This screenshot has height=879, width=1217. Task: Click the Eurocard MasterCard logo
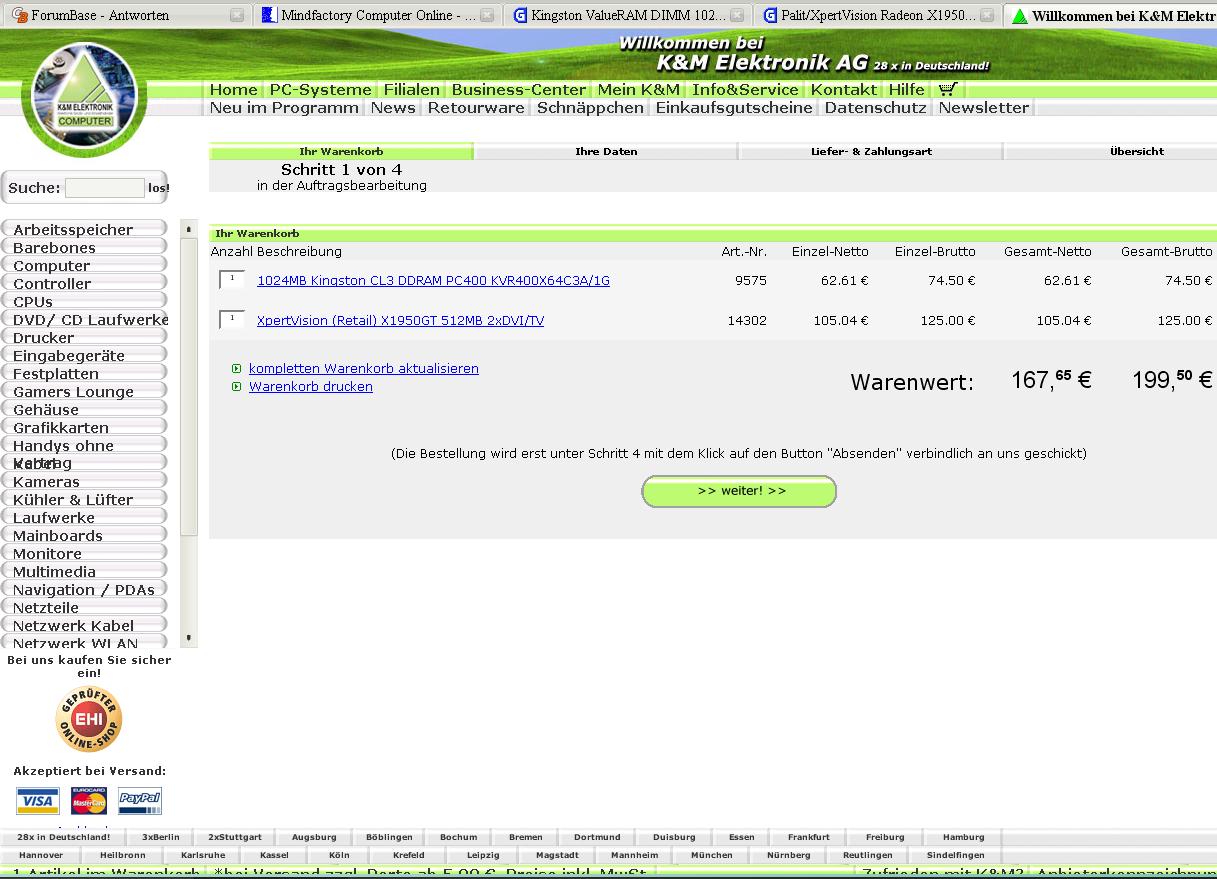pyautogui.click(x=89, y=801)
